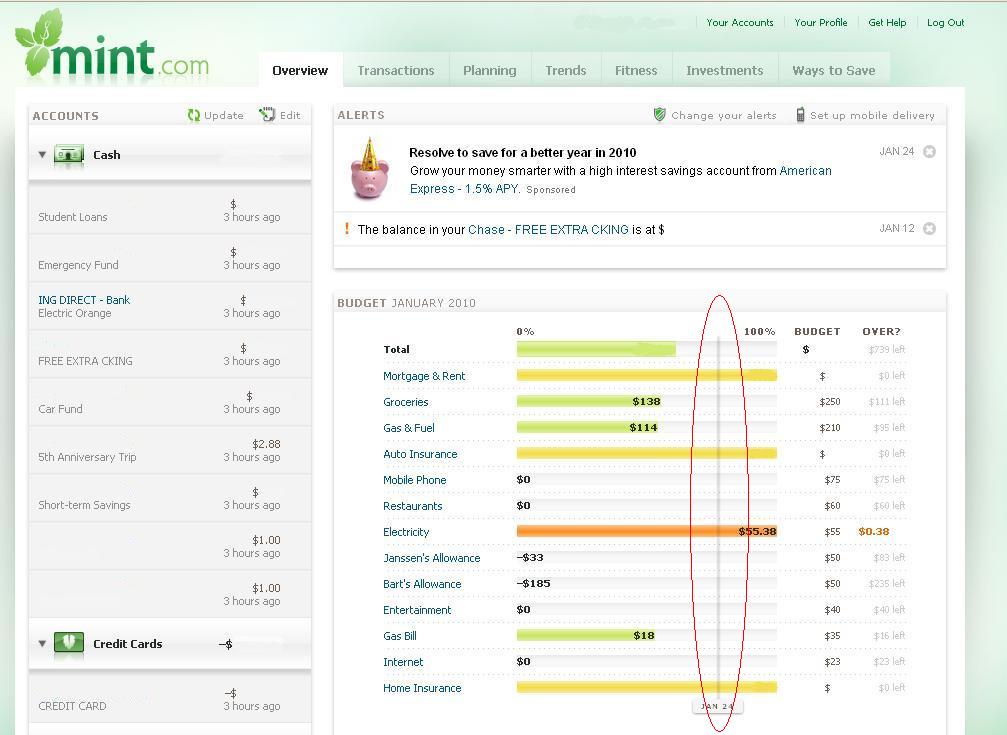Dismiss the JAN 12 alert
This screenshot has width=1007, height=735.
pos(929,229)
